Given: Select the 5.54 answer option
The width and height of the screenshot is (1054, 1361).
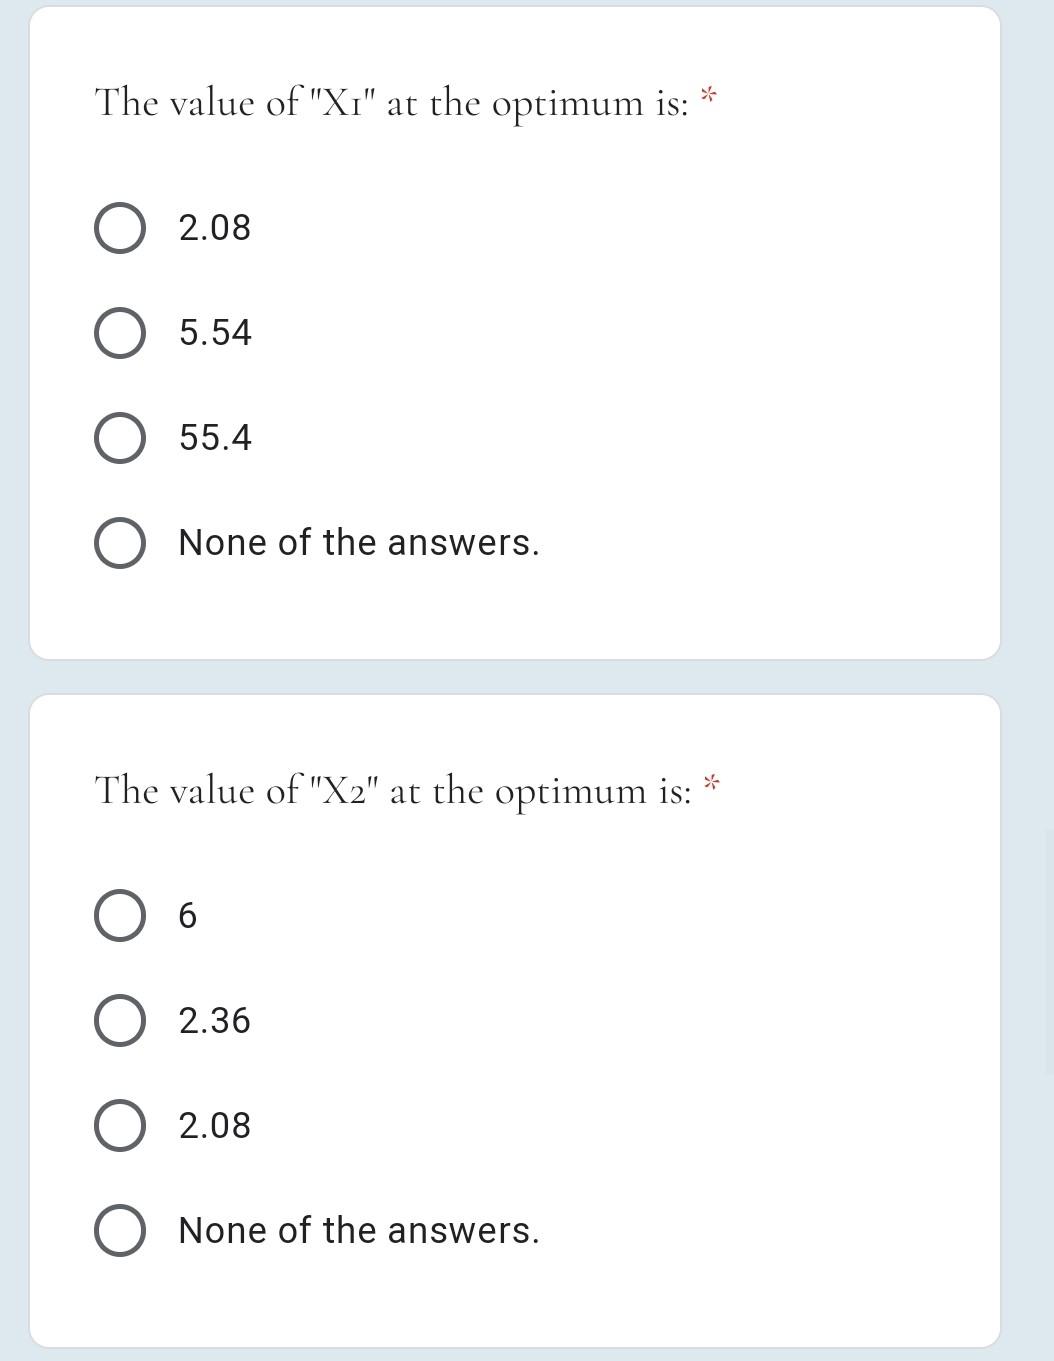Looking at the screenshot, I should pos(119,332).
